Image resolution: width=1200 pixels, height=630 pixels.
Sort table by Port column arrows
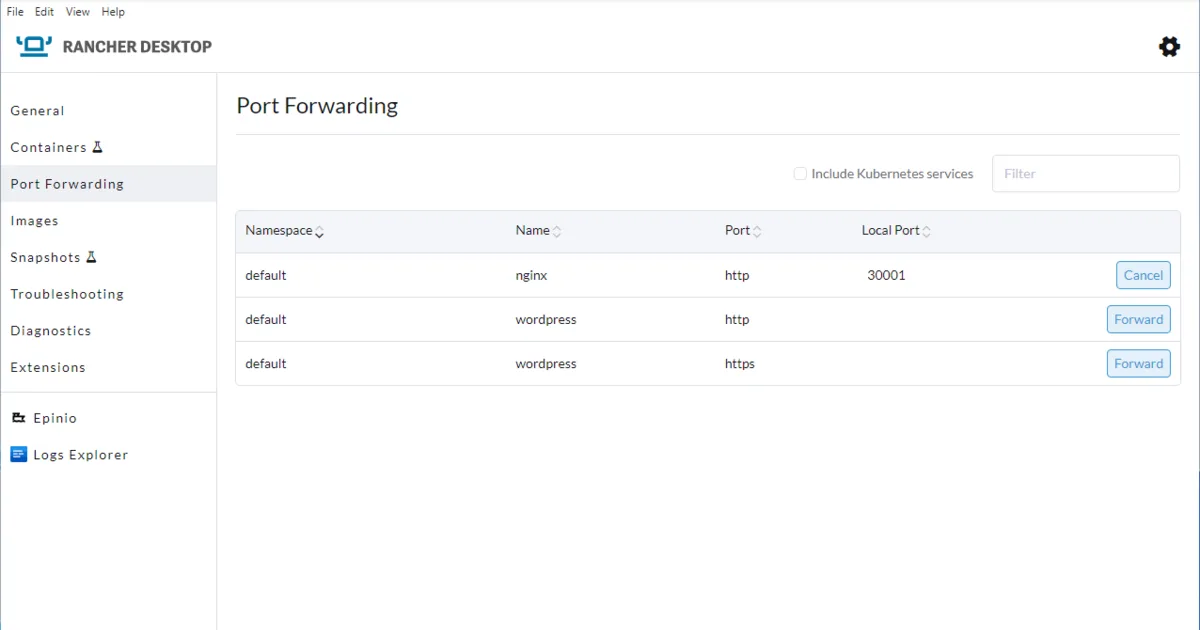(x=757, y=232)
